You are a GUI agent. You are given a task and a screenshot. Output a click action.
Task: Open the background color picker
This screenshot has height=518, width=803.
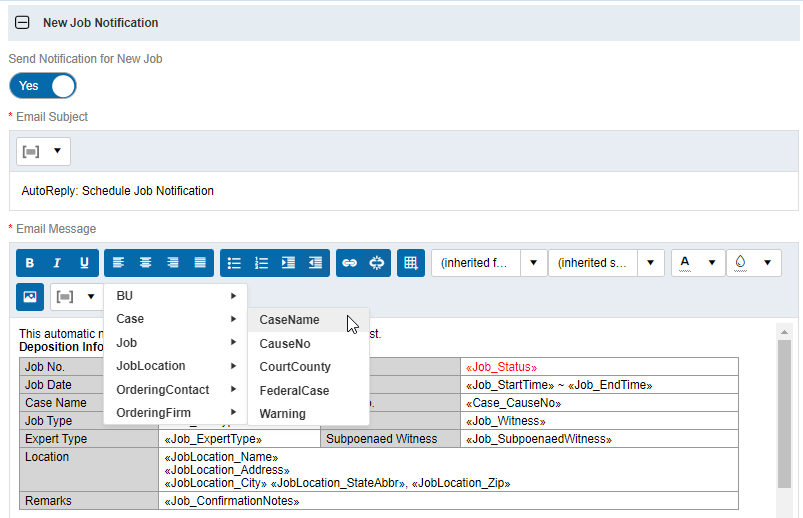pos(753,263)
